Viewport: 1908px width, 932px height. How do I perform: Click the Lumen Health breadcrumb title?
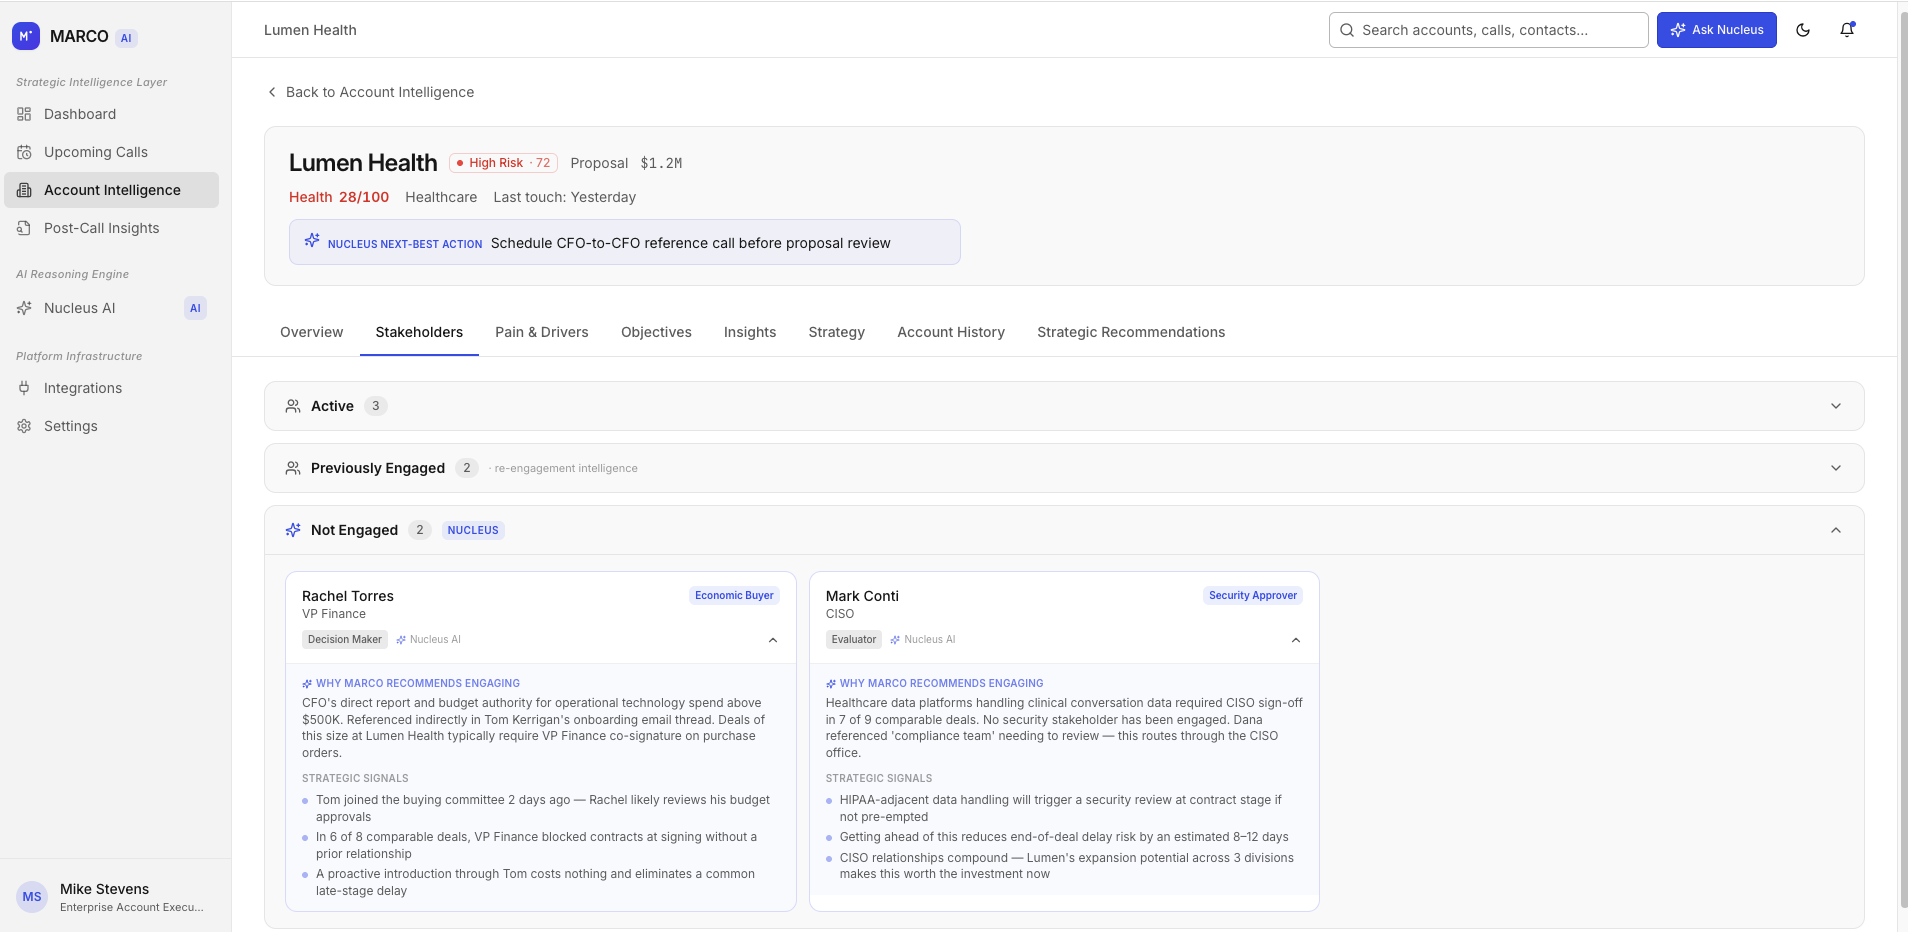[x=310, y=30]
